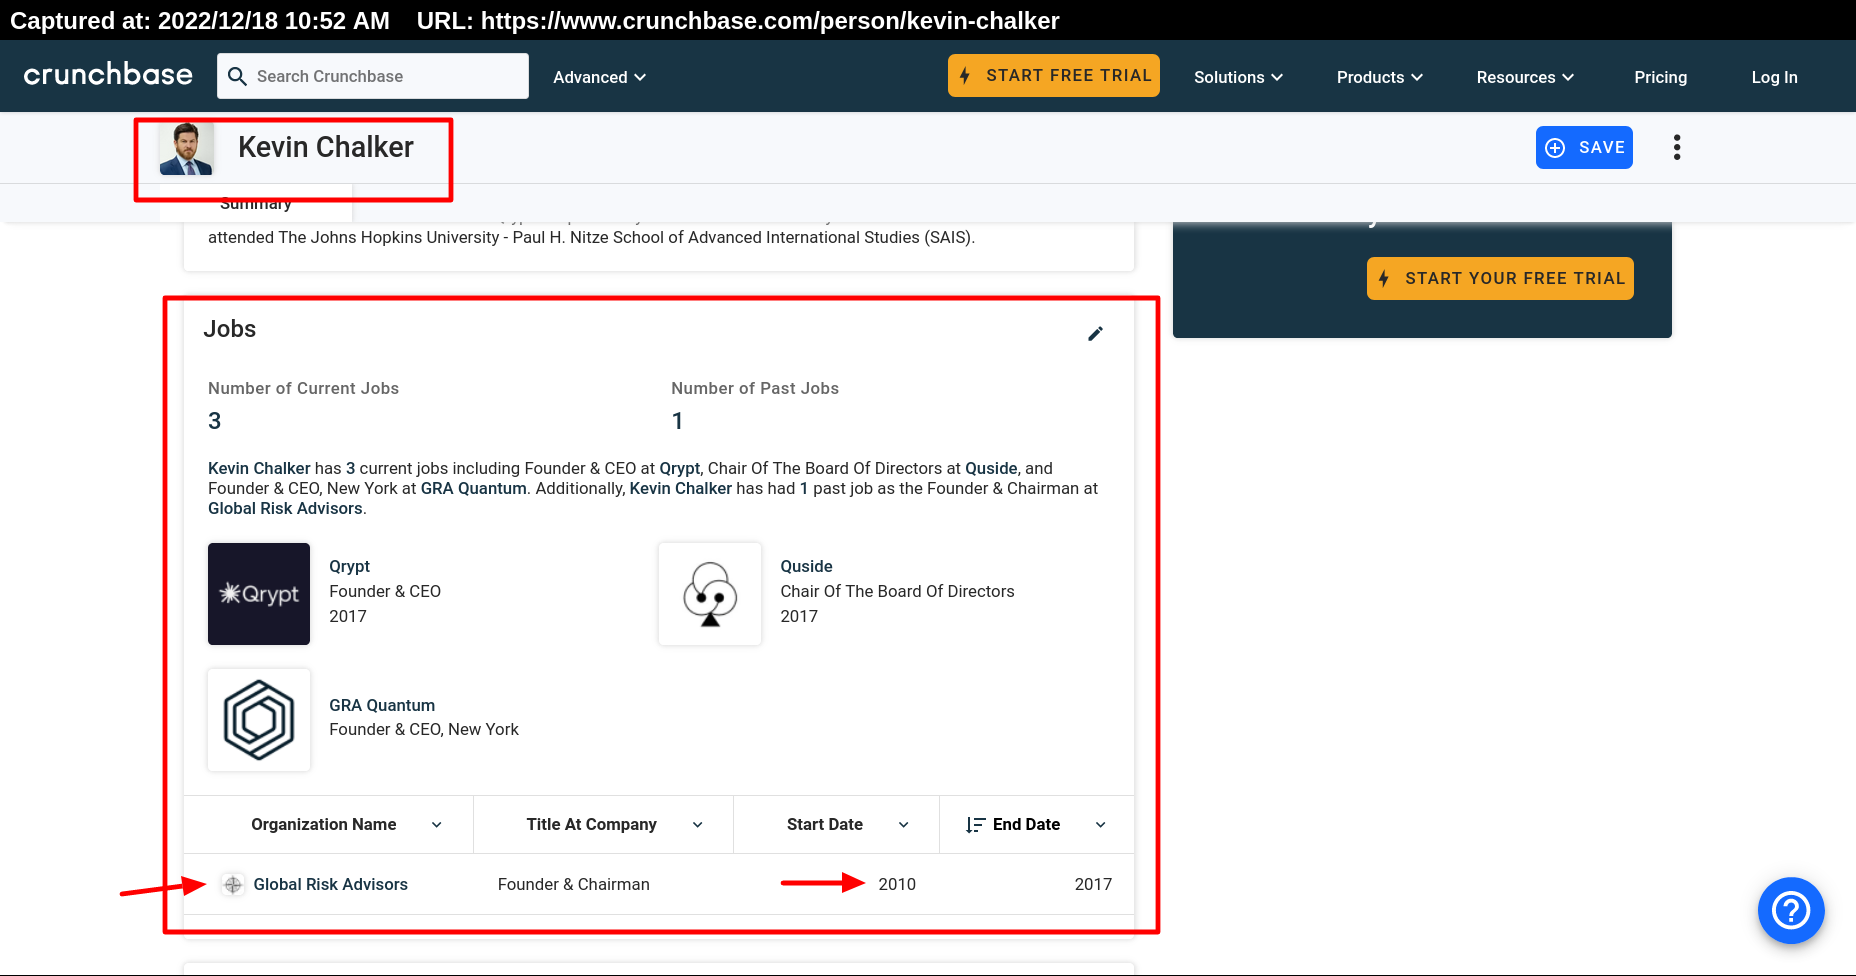Click the Crunchbase logo
This screenshot has width=1856, height=976.
108,75
